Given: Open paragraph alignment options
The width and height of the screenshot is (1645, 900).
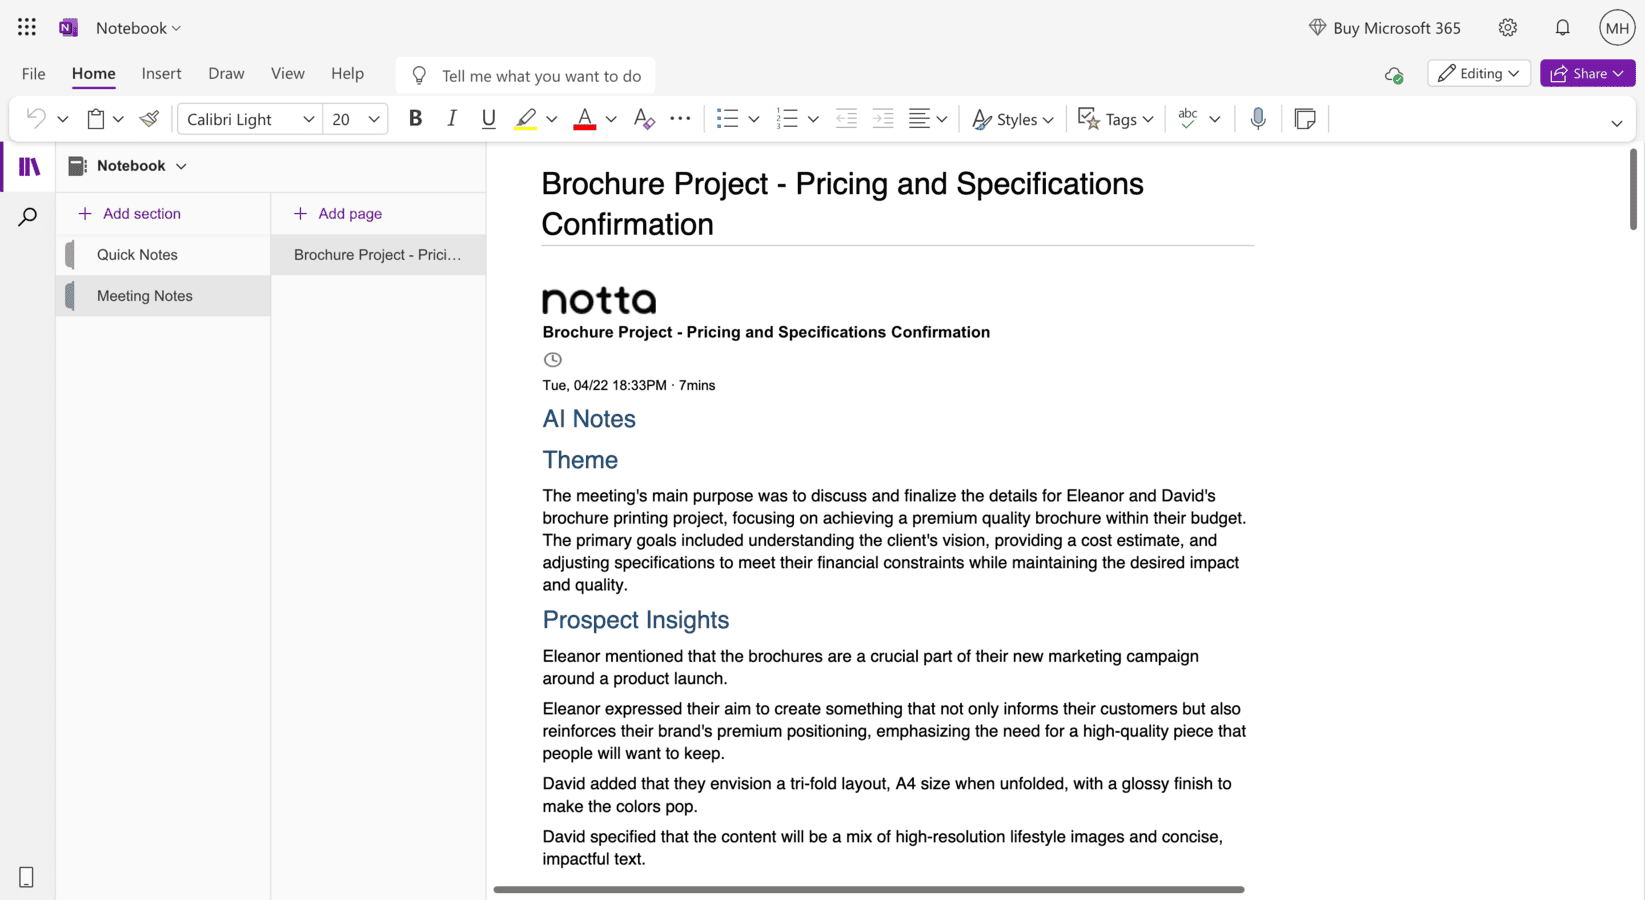Looking at the screenshot, I should coord(928,119).
